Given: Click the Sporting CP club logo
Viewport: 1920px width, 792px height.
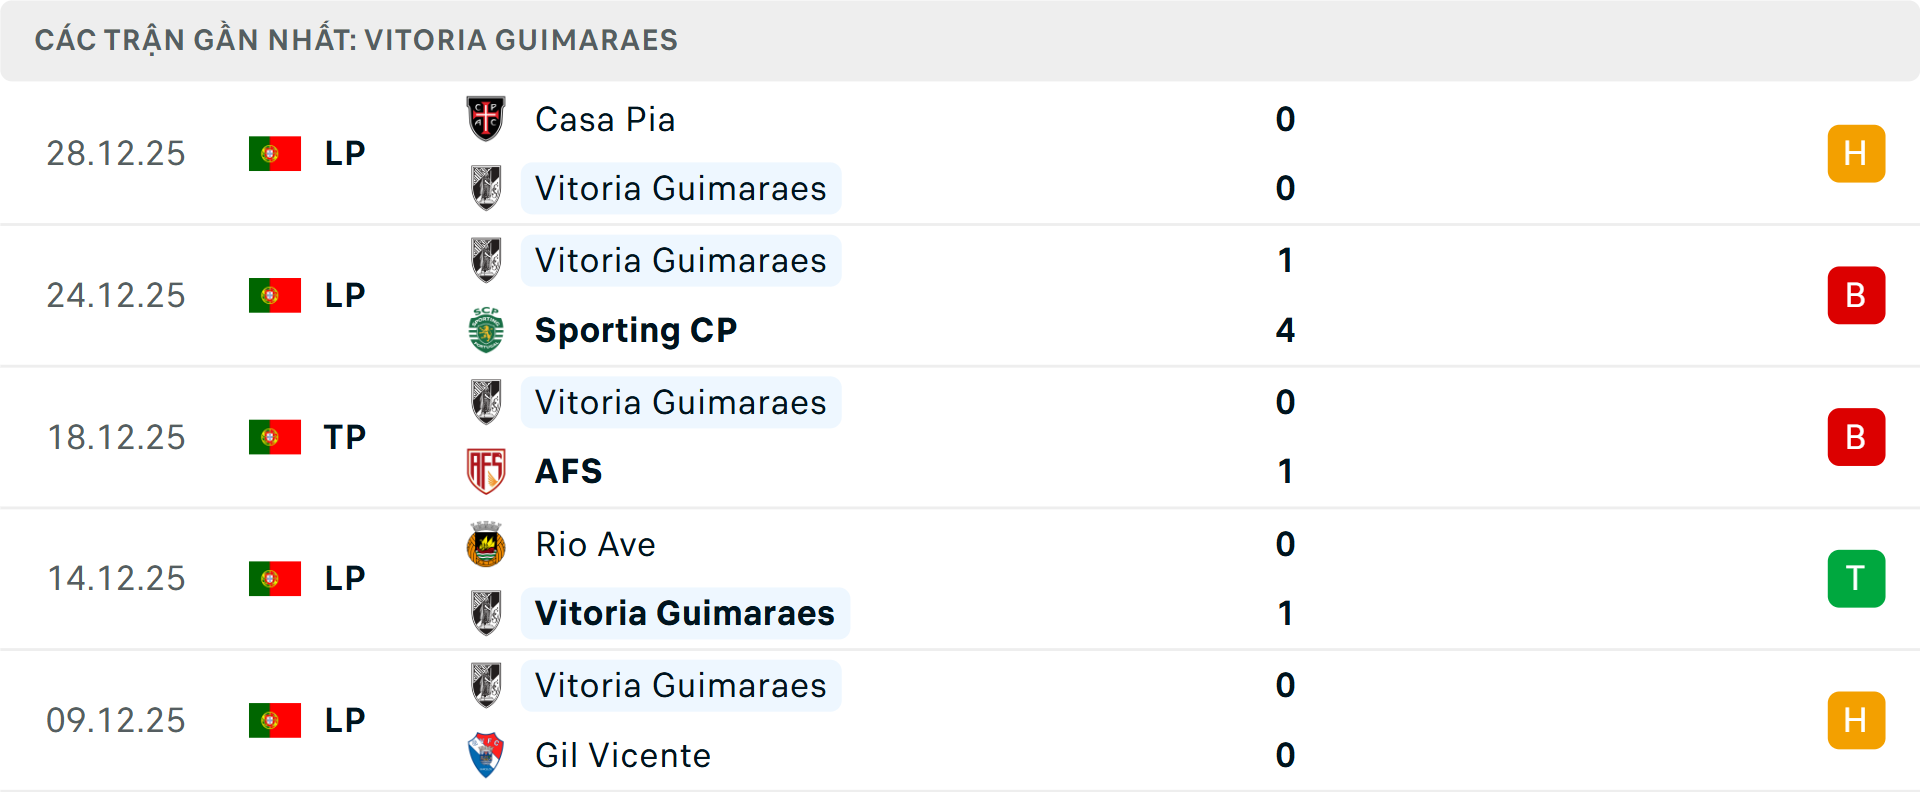Looking at the screenshot, I should (x=487, y=330).
